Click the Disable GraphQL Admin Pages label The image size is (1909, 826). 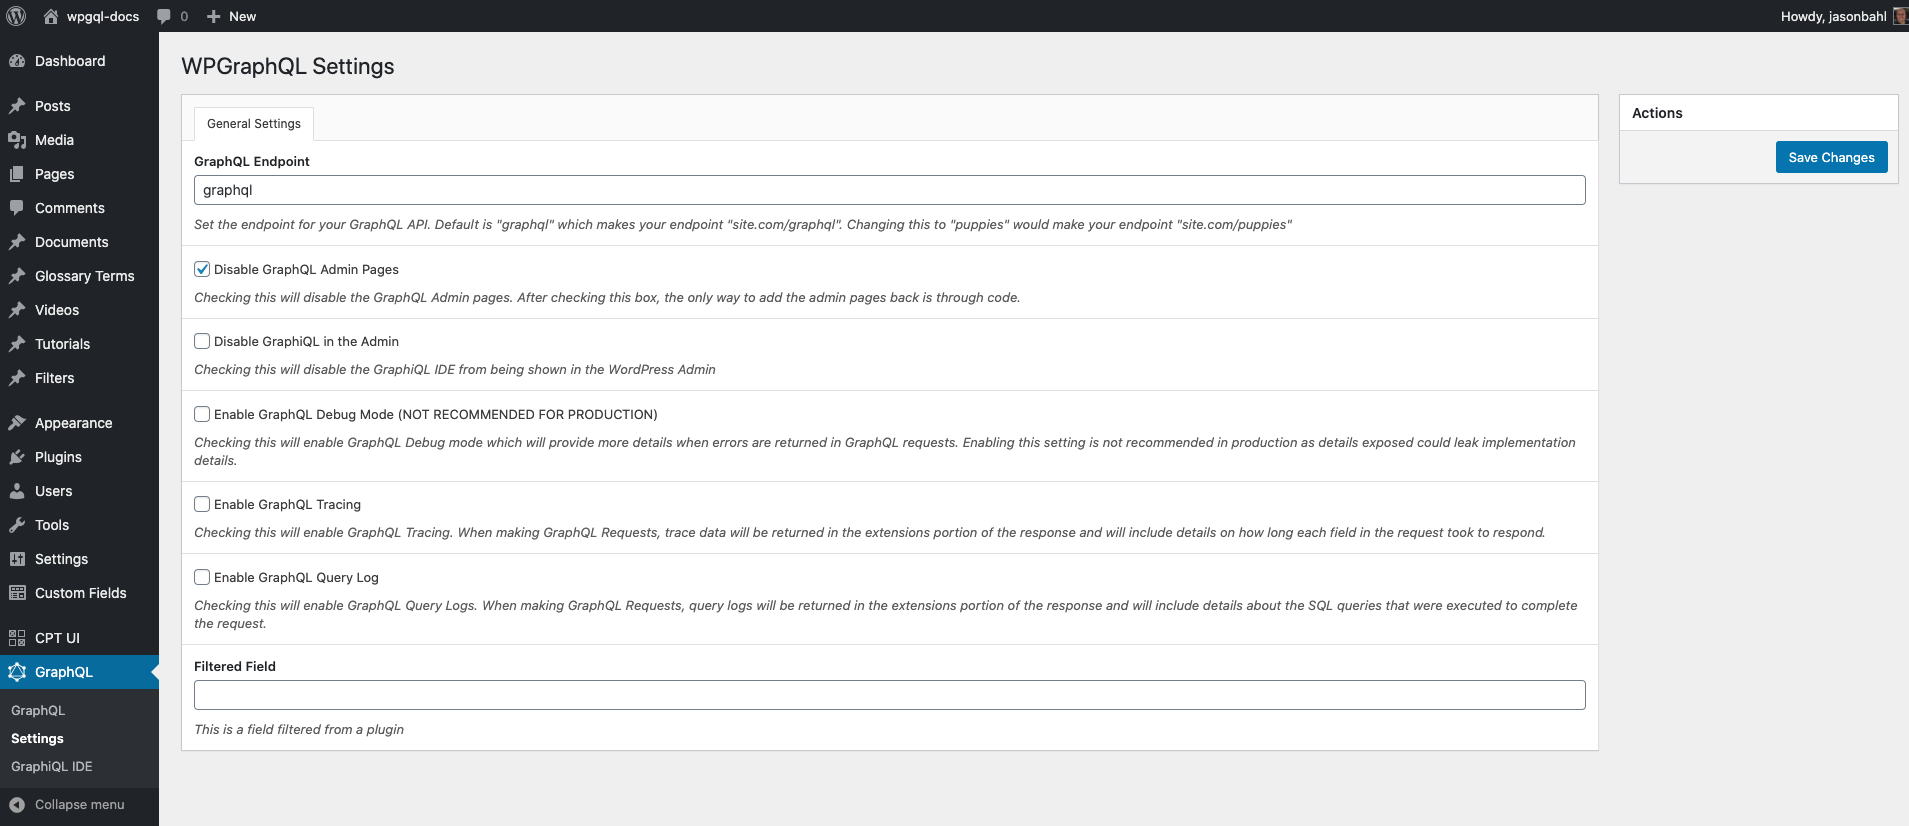(306, 269)
